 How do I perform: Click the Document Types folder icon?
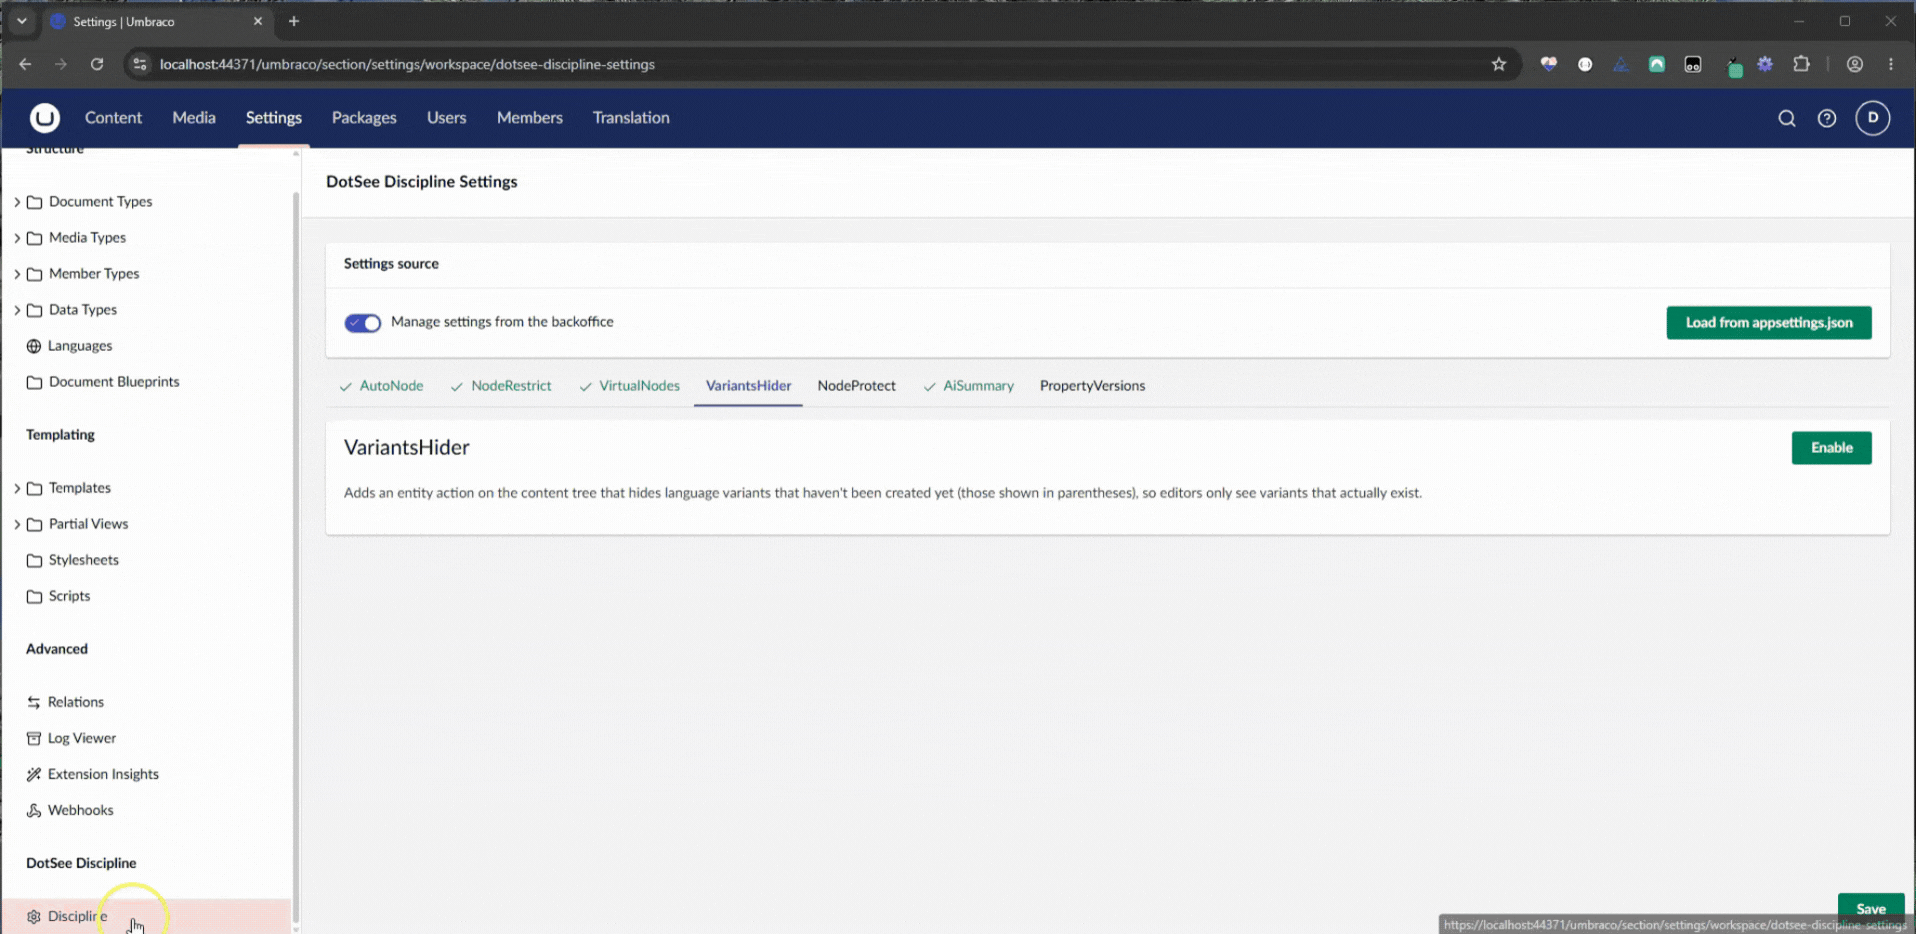34,202
